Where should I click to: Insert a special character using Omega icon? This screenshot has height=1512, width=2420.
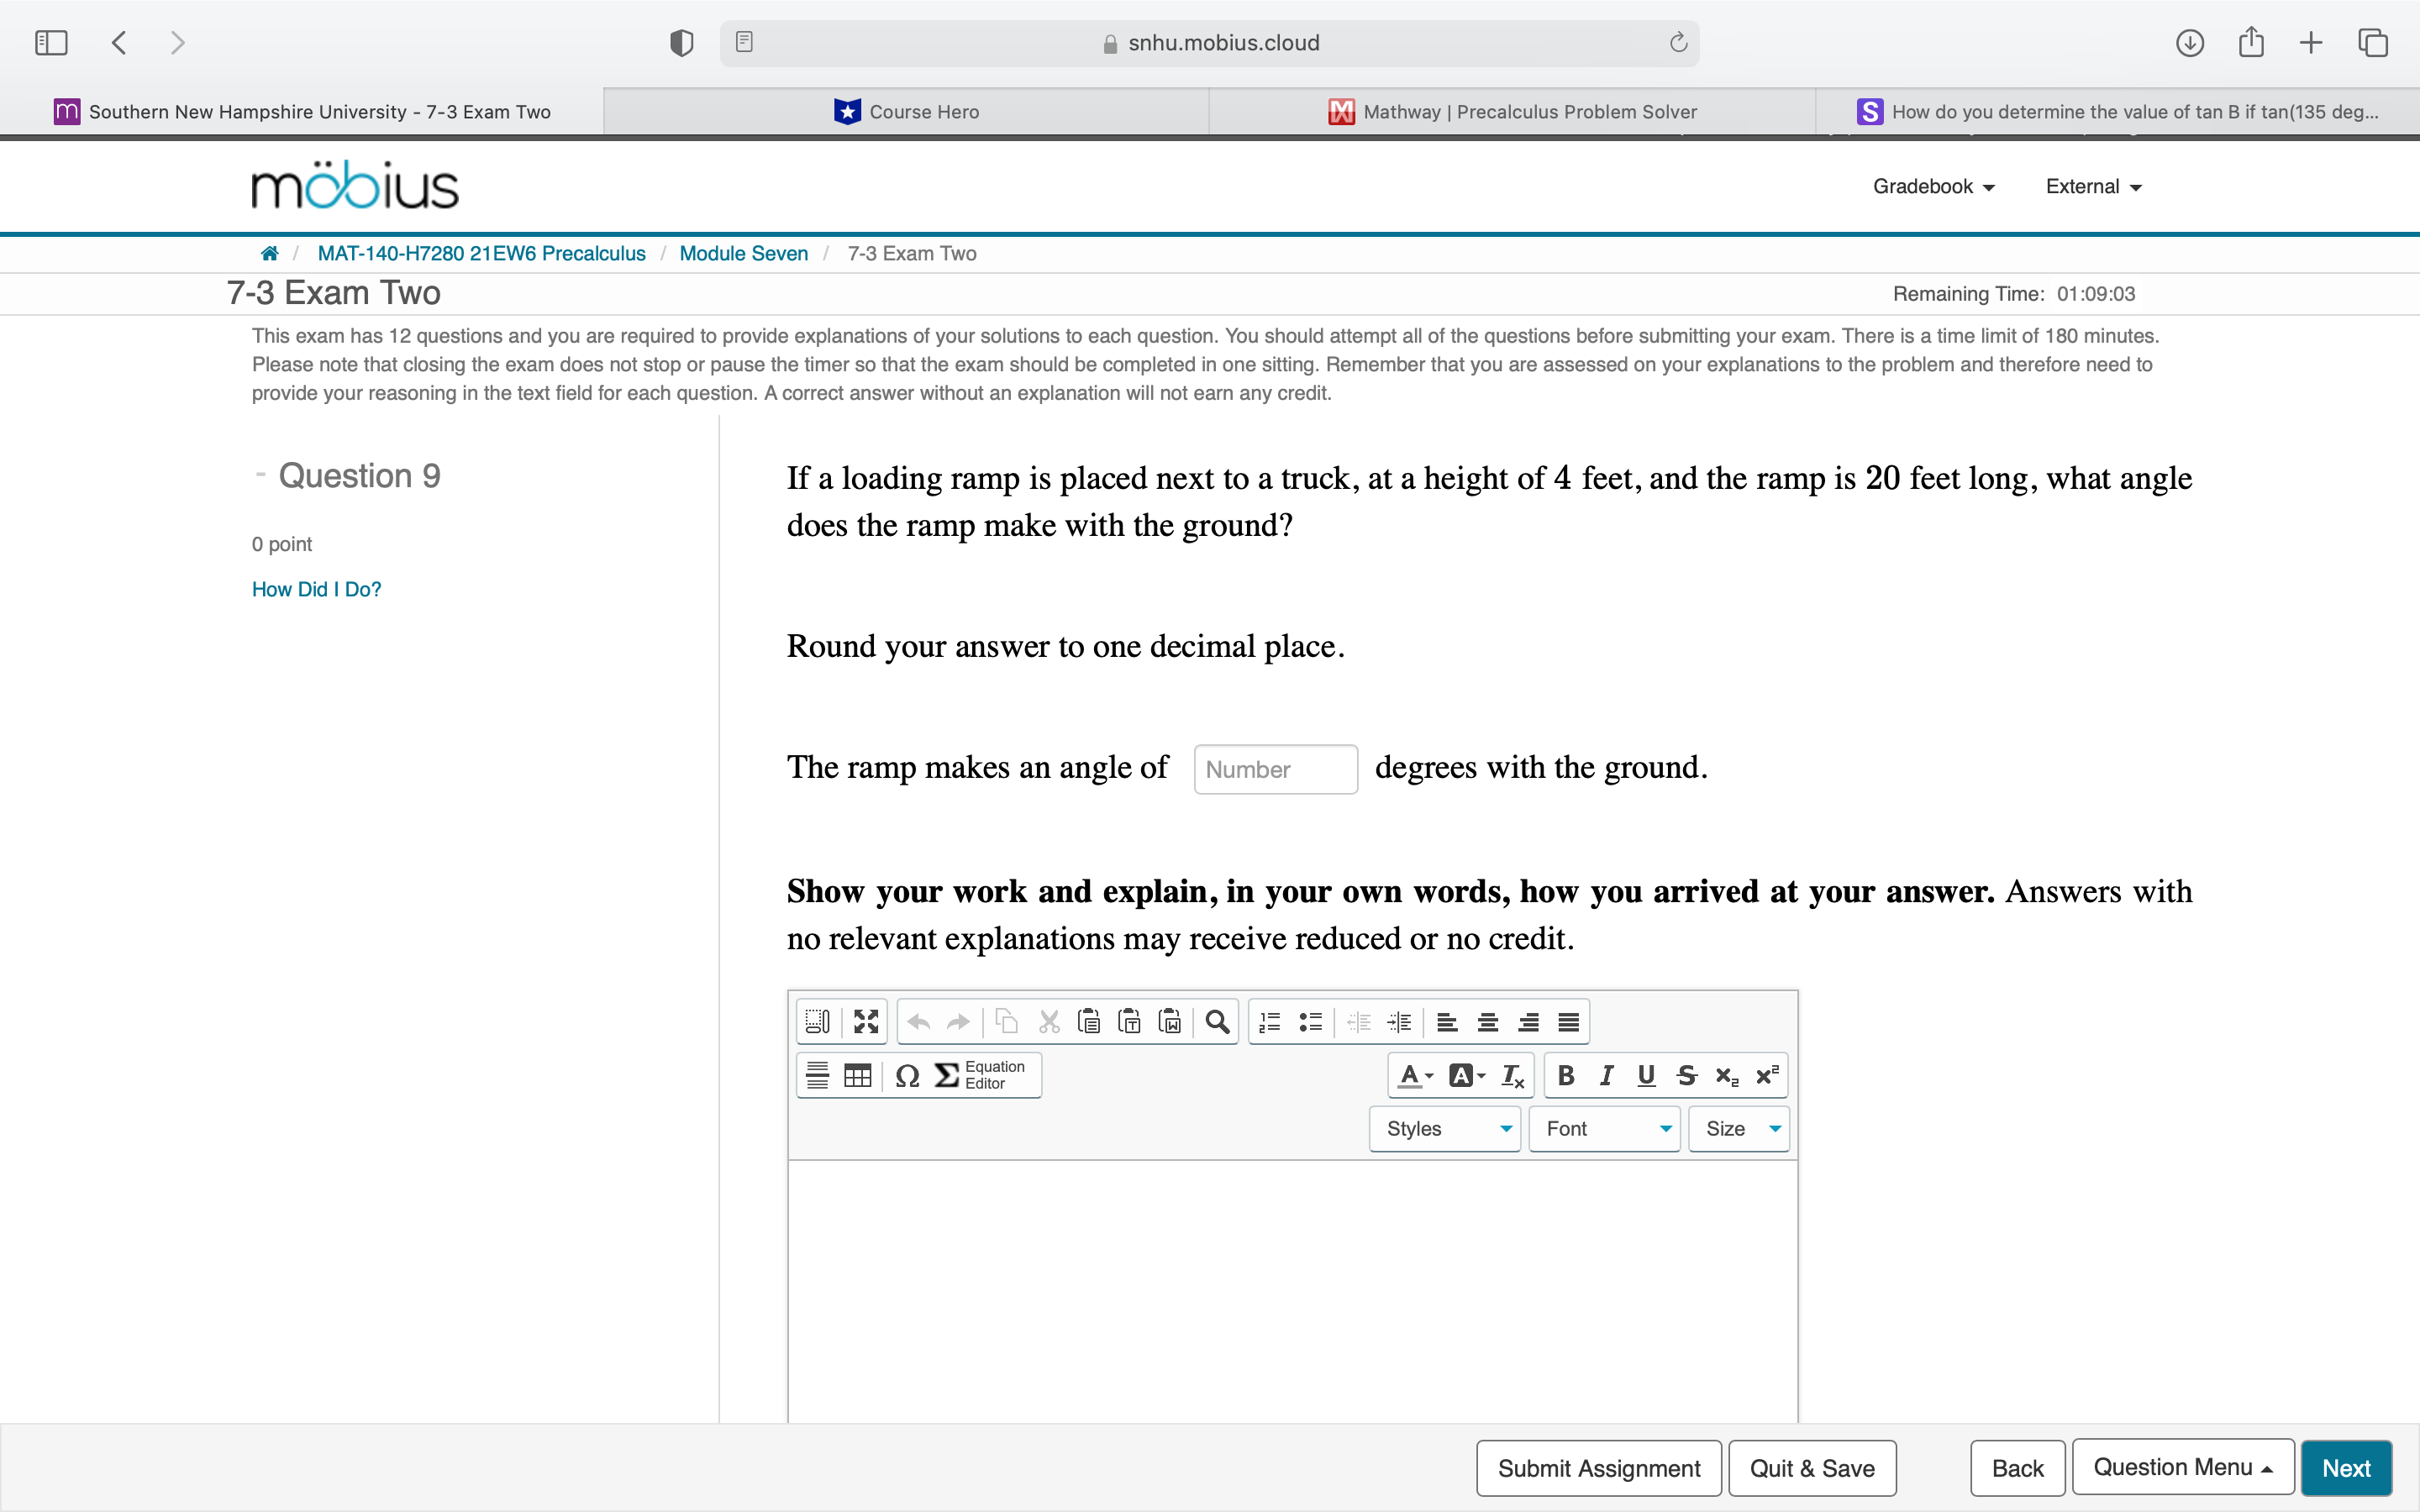coord(907,1075)
